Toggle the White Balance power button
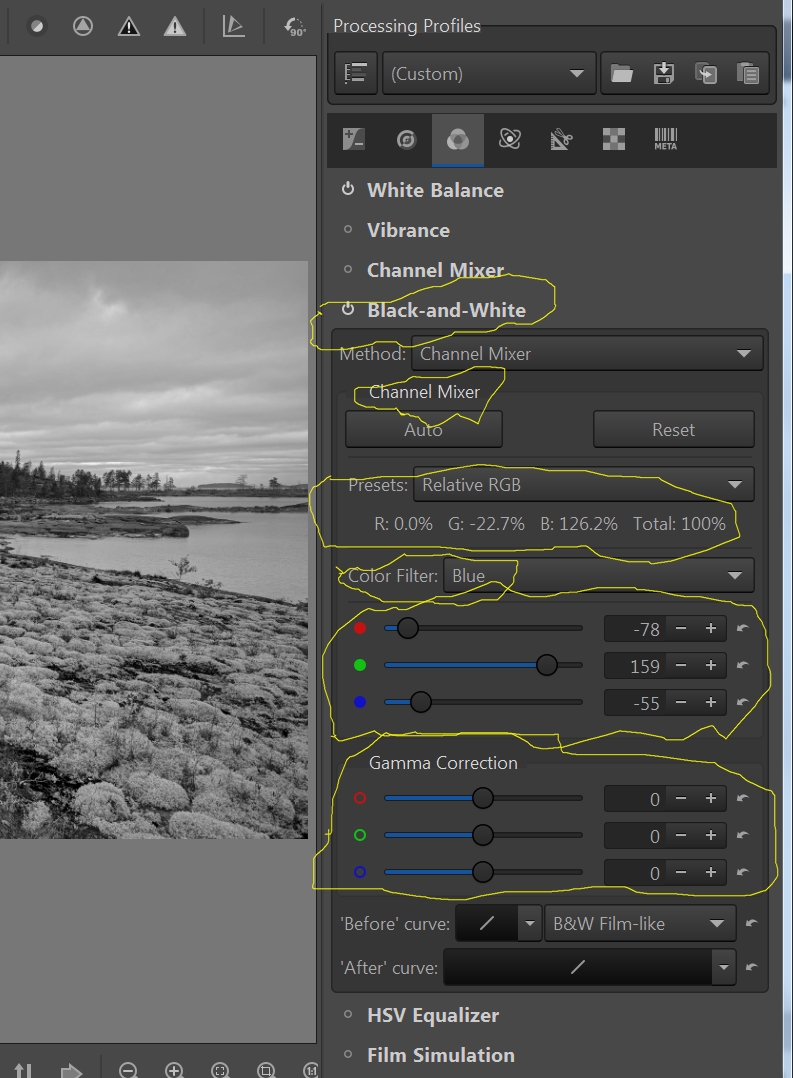The height and width of the screenshot is (1078, 793). click(x=348, y=189)
